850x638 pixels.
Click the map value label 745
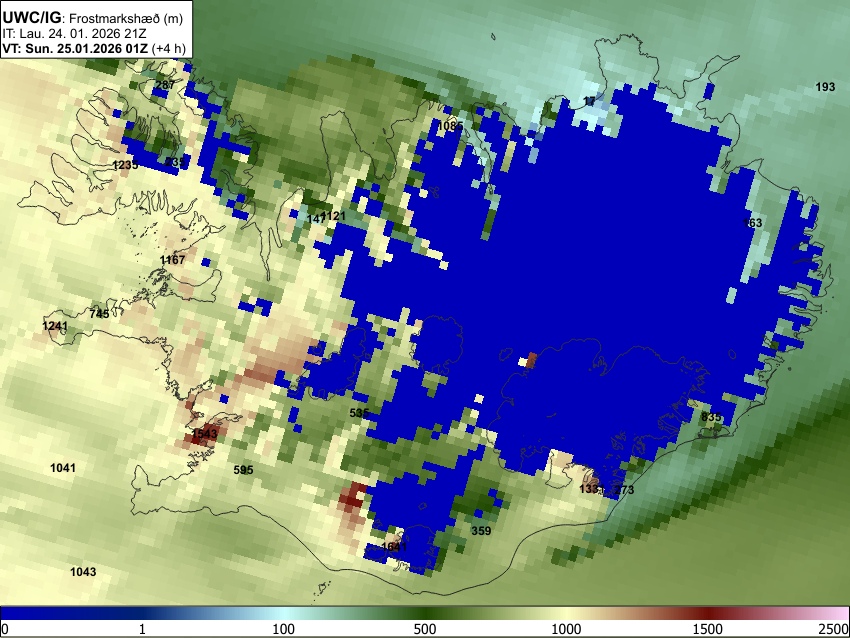100,314
